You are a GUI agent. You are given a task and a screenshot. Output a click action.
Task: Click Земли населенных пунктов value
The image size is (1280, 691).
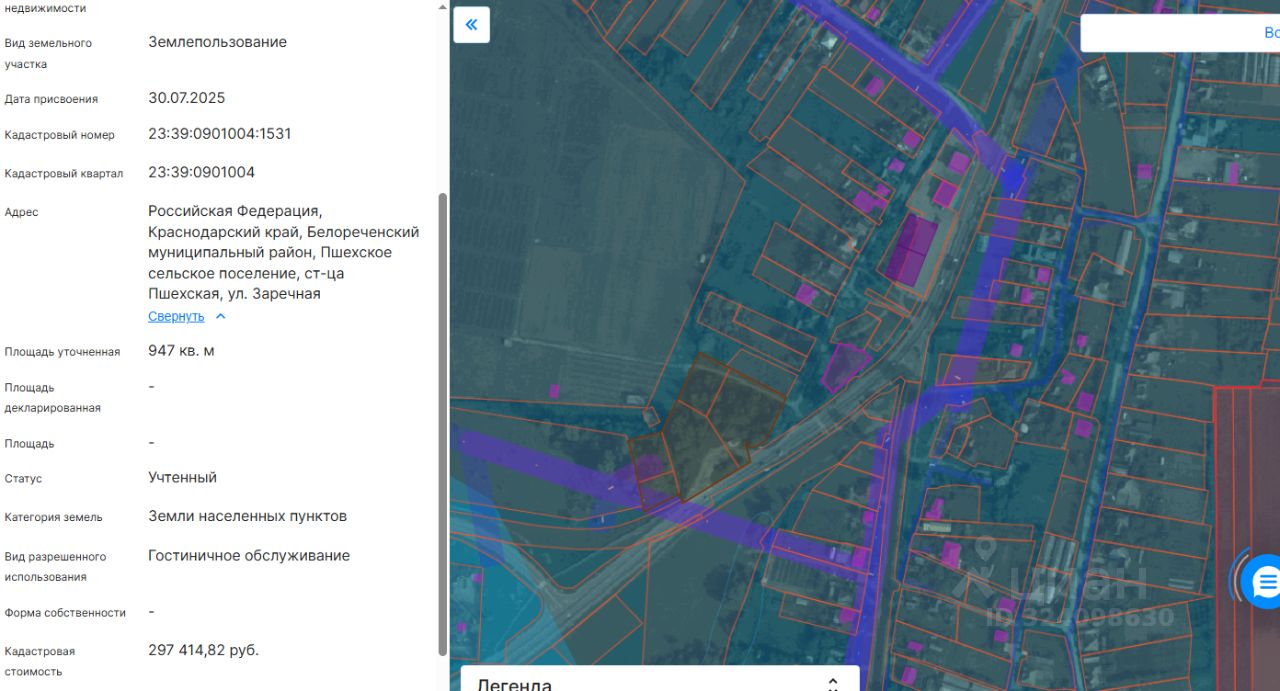[x=247, y=516]
